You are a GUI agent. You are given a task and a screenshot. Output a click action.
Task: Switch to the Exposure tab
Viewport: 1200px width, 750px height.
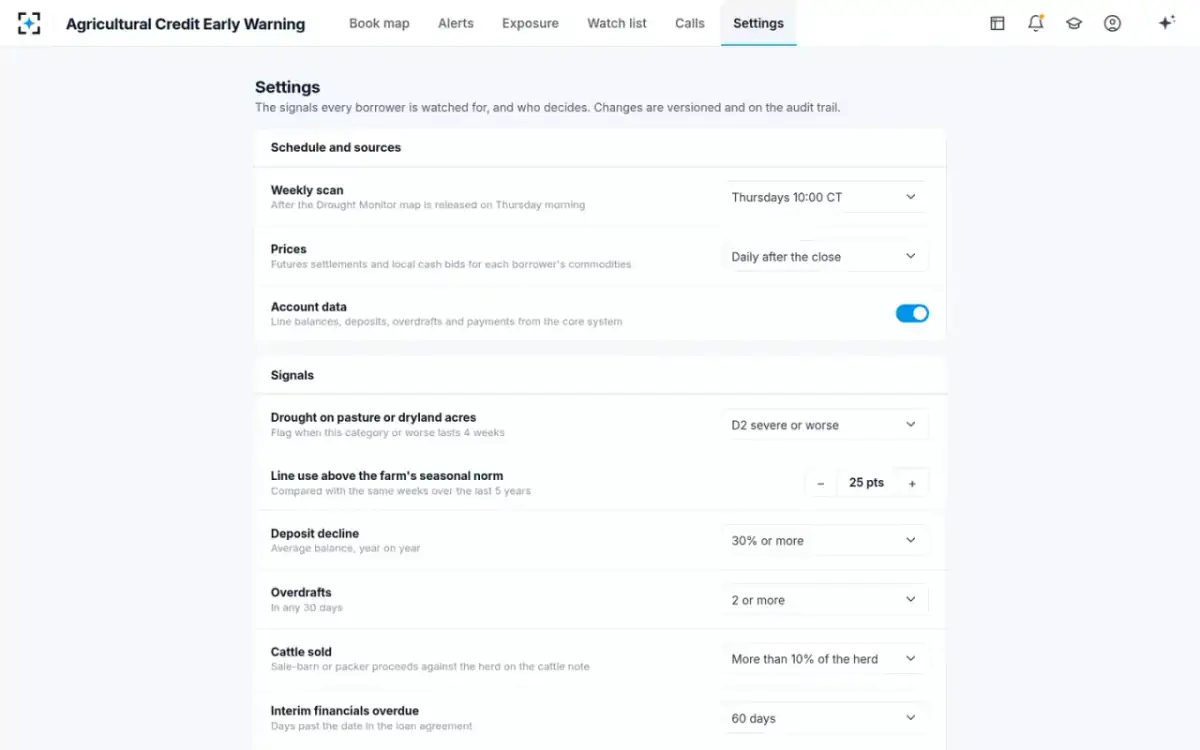click(530, 23)
